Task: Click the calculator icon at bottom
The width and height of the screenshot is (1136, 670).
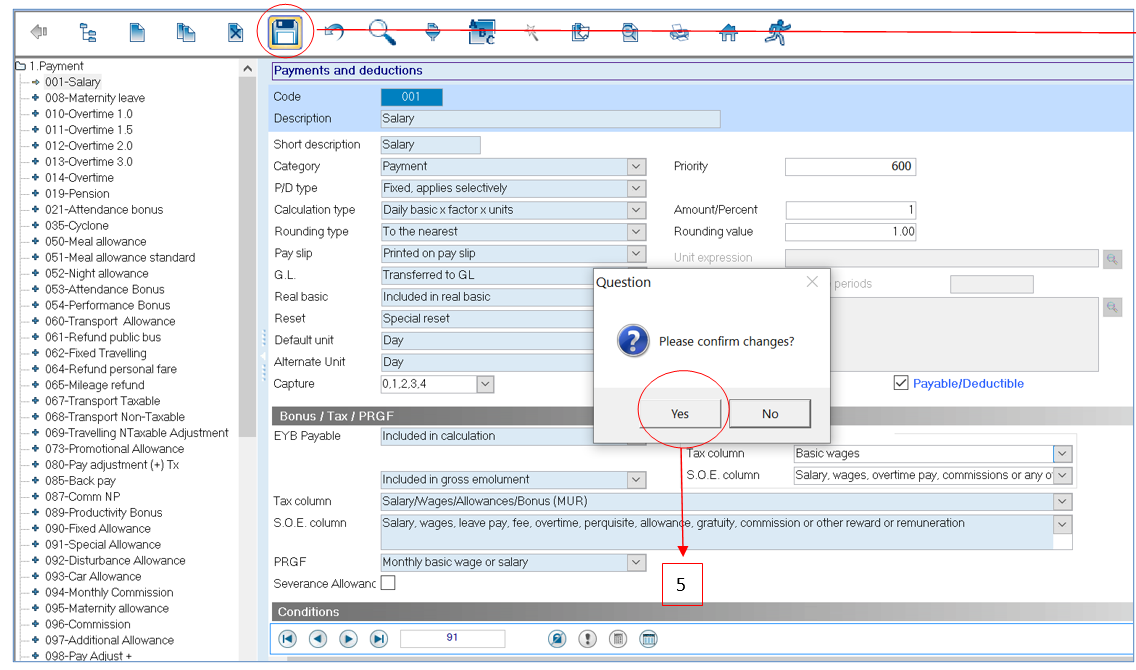Action: click(618, 639)
